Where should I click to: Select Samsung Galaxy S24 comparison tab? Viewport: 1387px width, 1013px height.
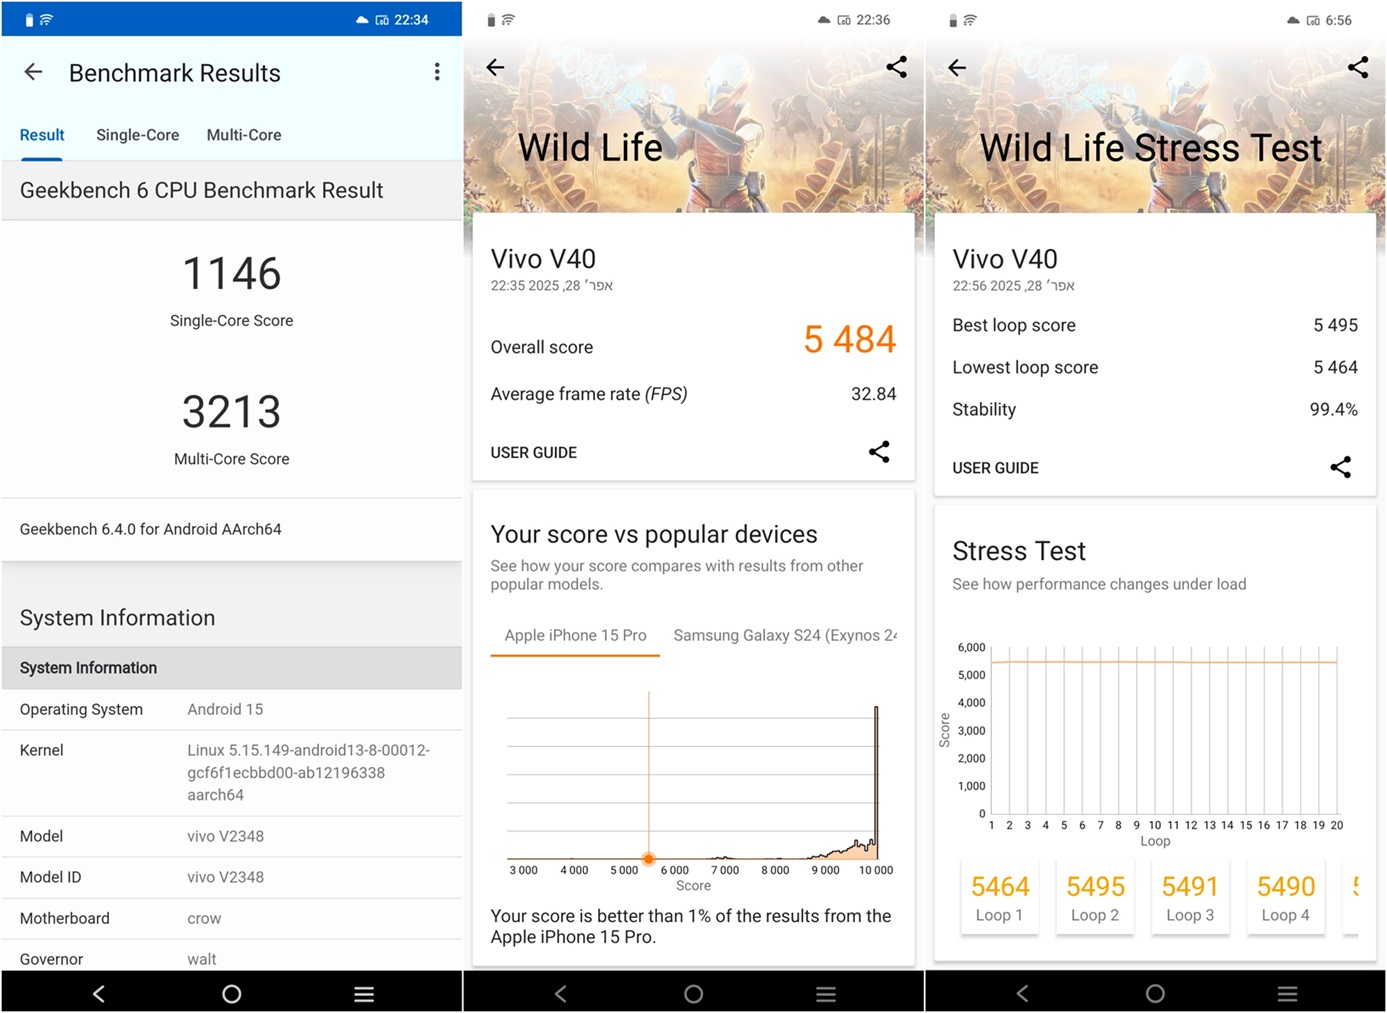(784, 636)
